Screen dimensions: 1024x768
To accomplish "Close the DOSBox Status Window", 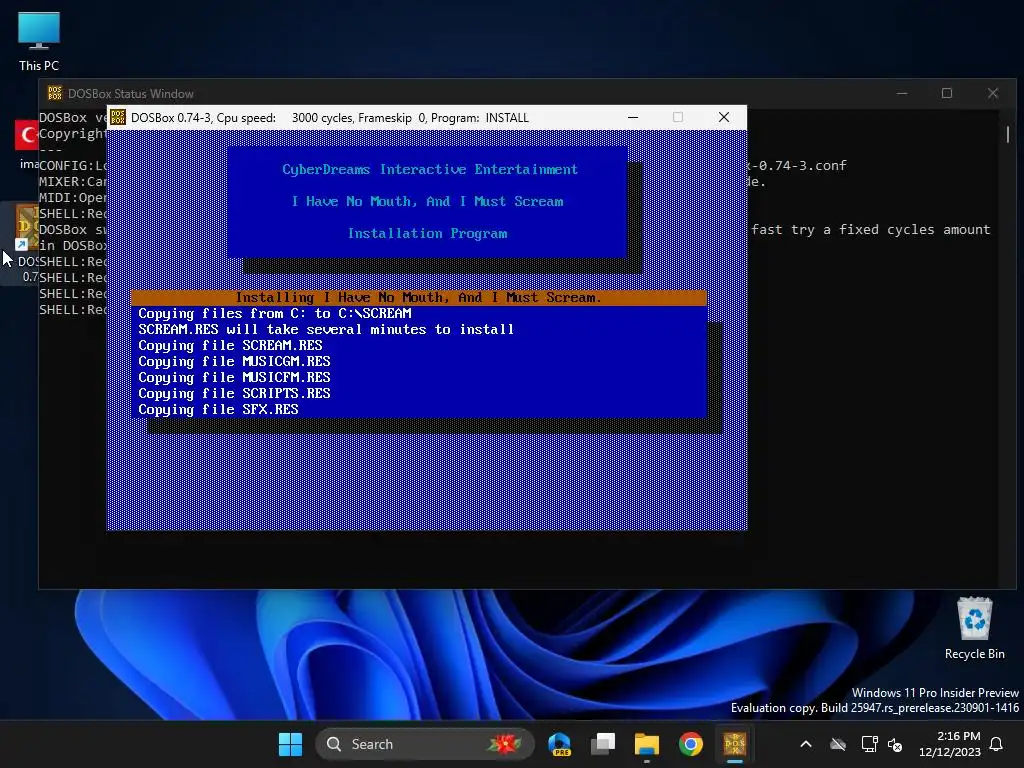I will 993,93.
